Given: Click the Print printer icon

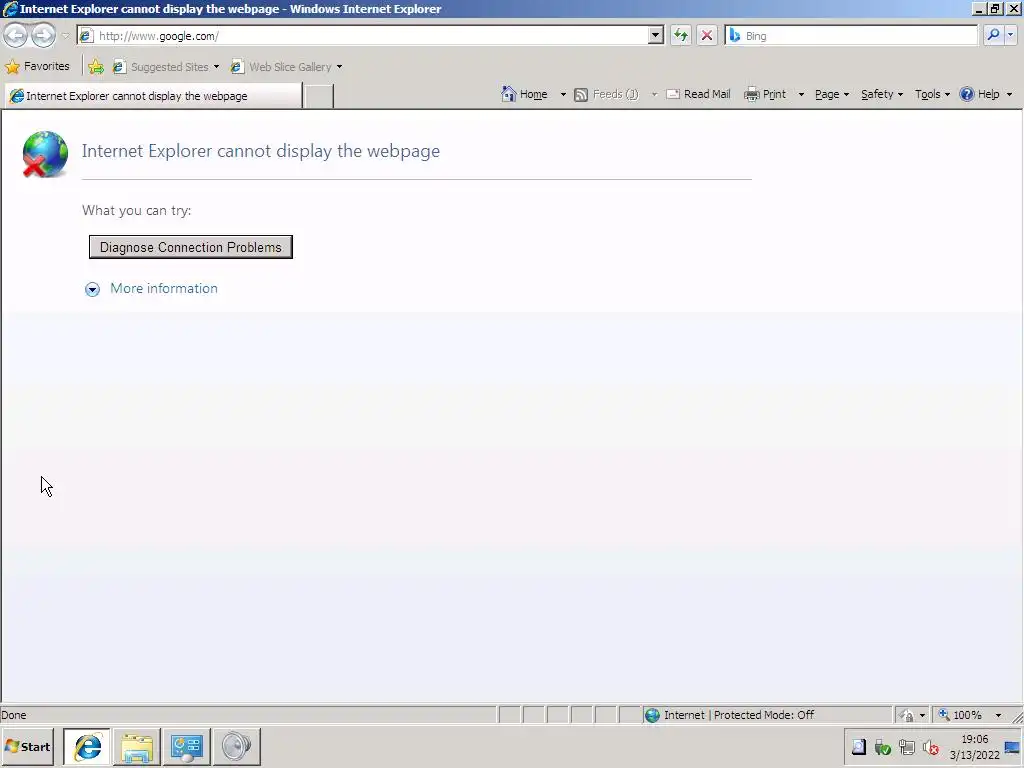Looking at the screenshot, I should tap(752, 95).
